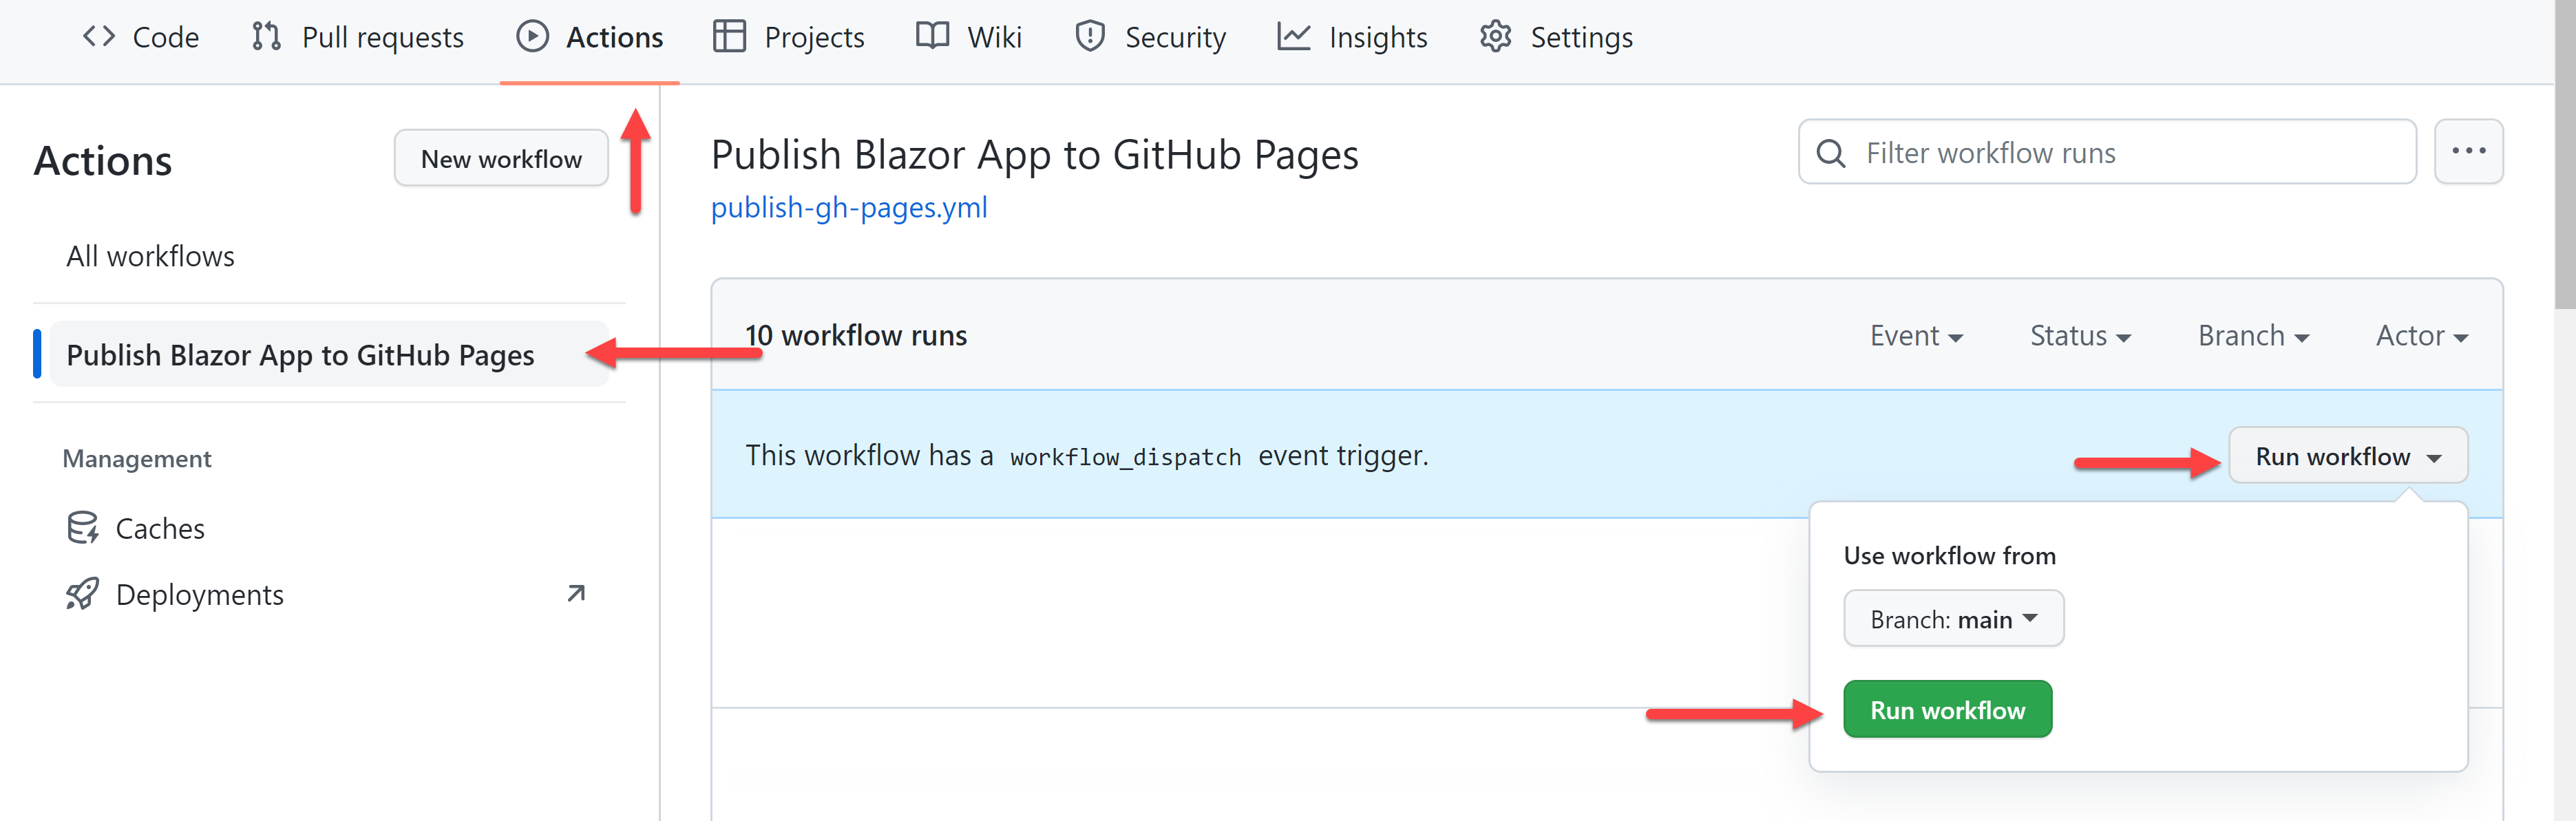Switch to the Actions tab

coord(590,37)
